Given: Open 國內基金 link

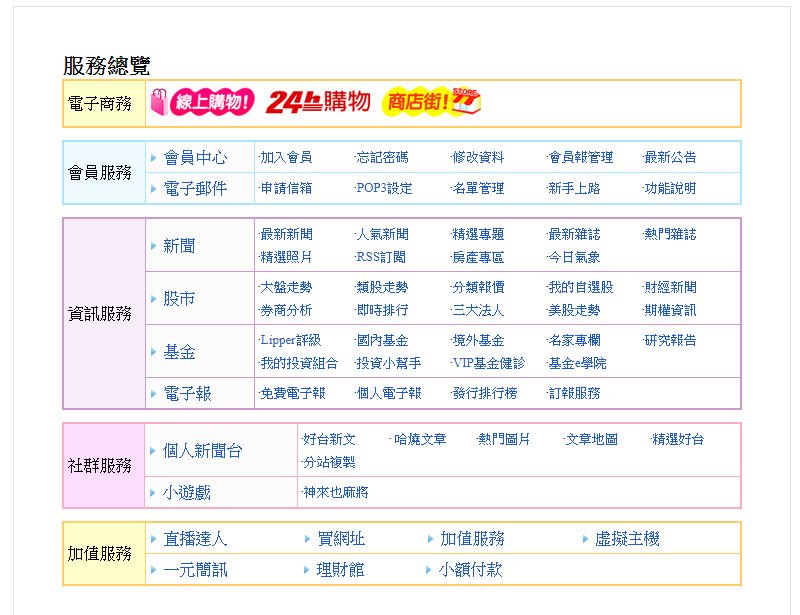Looking at the screenshot, I should 382,340.
